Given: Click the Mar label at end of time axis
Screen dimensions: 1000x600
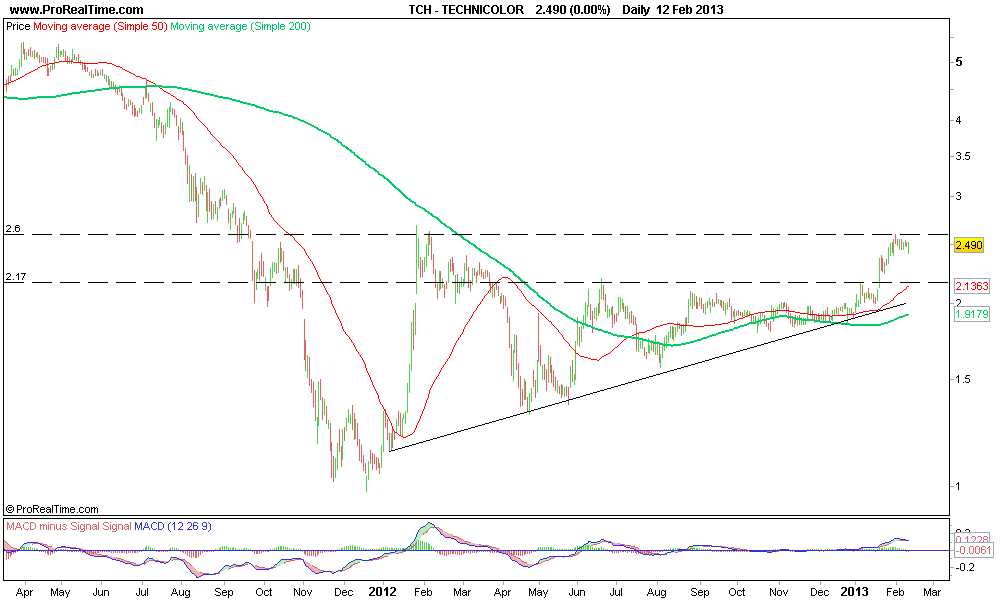Looking at the screenshot, I should click(x=932, y=592).
